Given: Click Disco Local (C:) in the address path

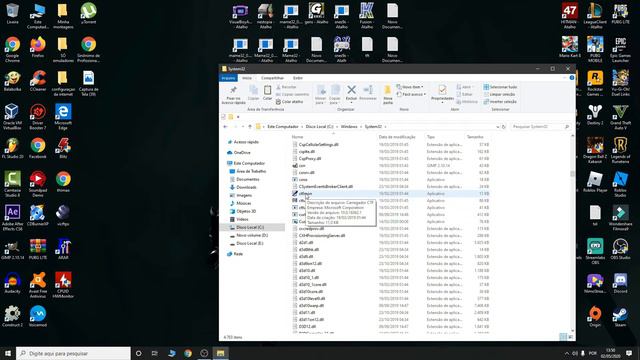Looking at the screenshot, I should (319, 127).
